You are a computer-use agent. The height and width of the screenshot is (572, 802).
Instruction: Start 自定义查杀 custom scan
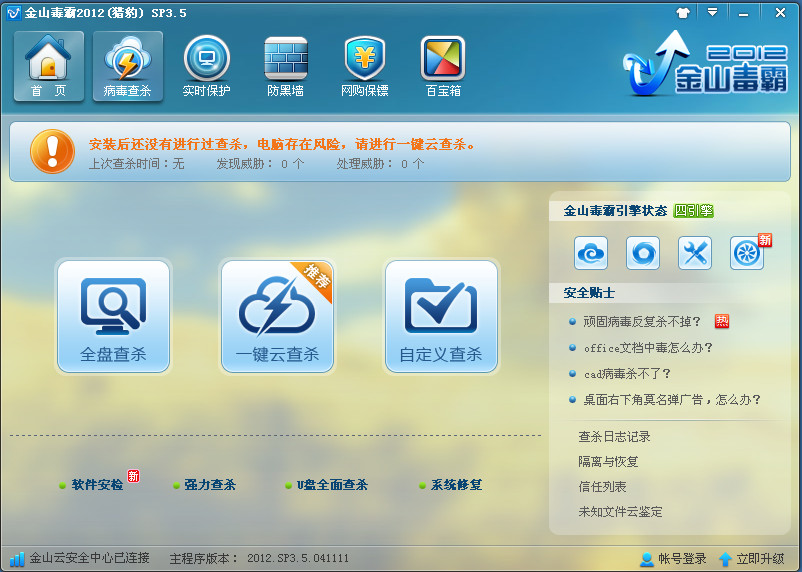coord(441,316)
